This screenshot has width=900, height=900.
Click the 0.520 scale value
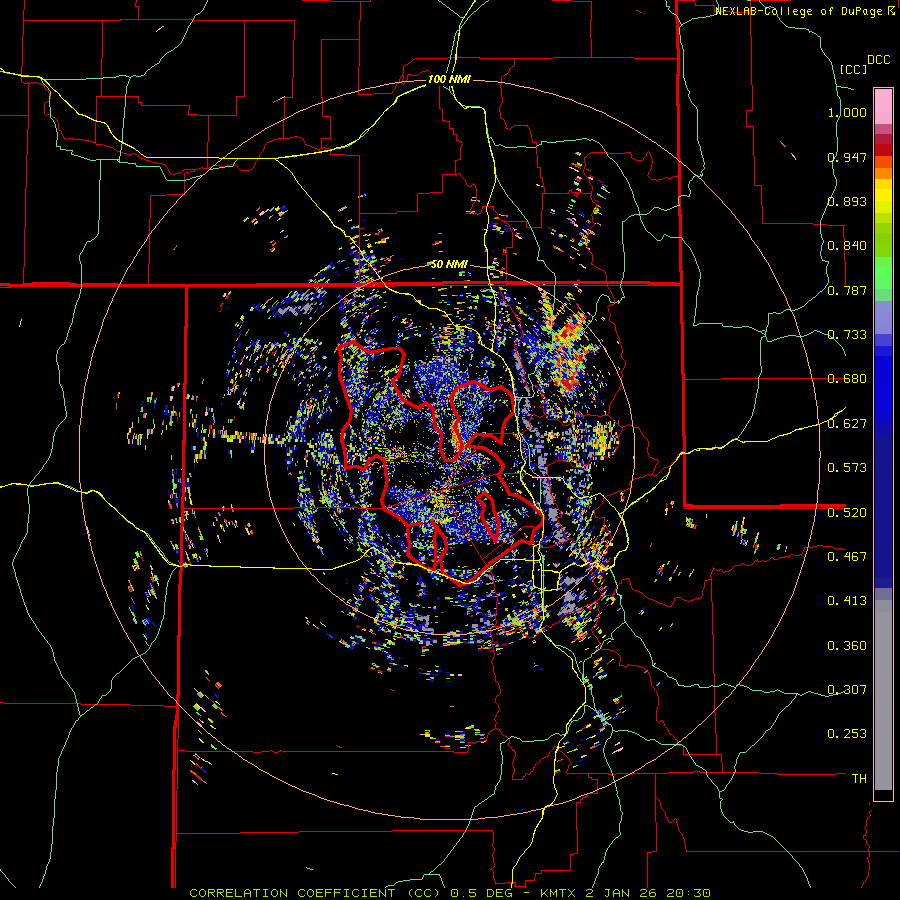847,513
